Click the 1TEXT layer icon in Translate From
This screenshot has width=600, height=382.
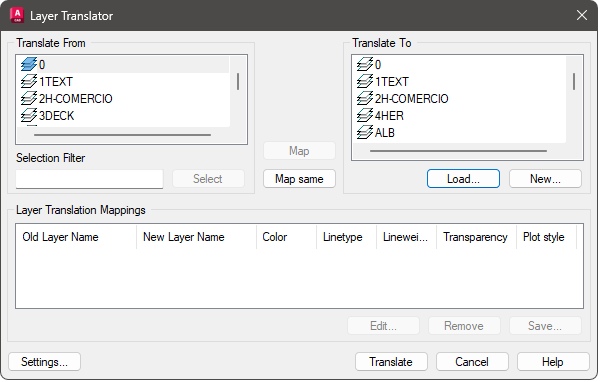[29, 81]
